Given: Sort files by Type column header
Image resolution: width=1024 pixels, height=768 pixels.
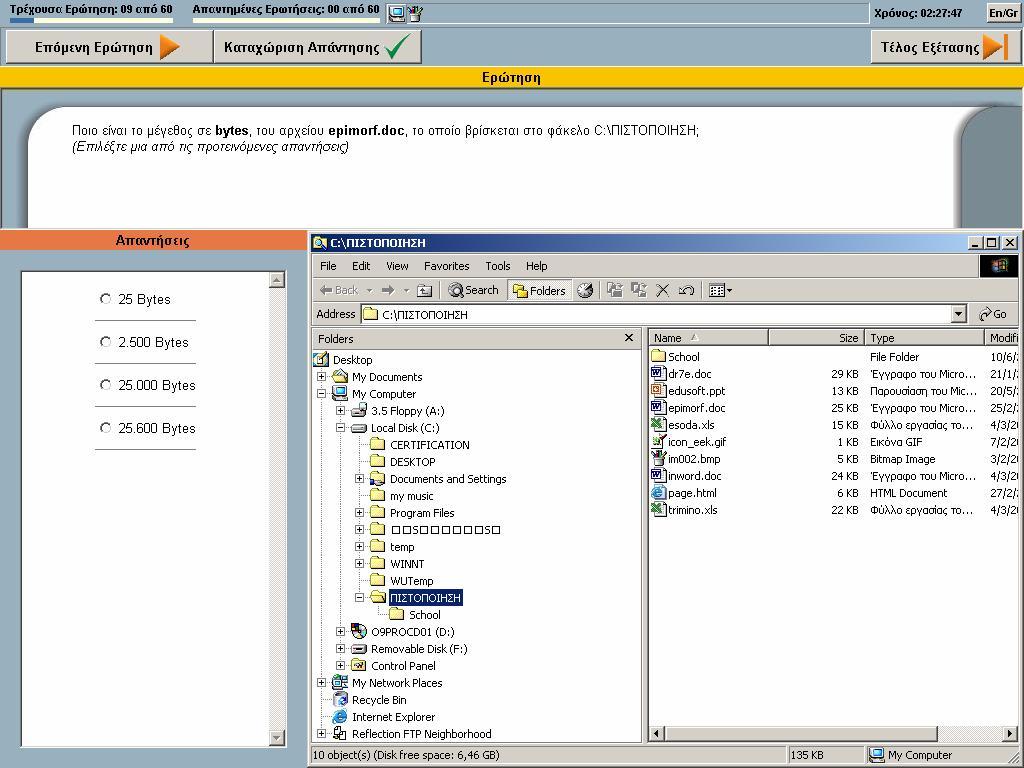Looking at the screenshot, I should pyautogui.click(x=925, y=338).
